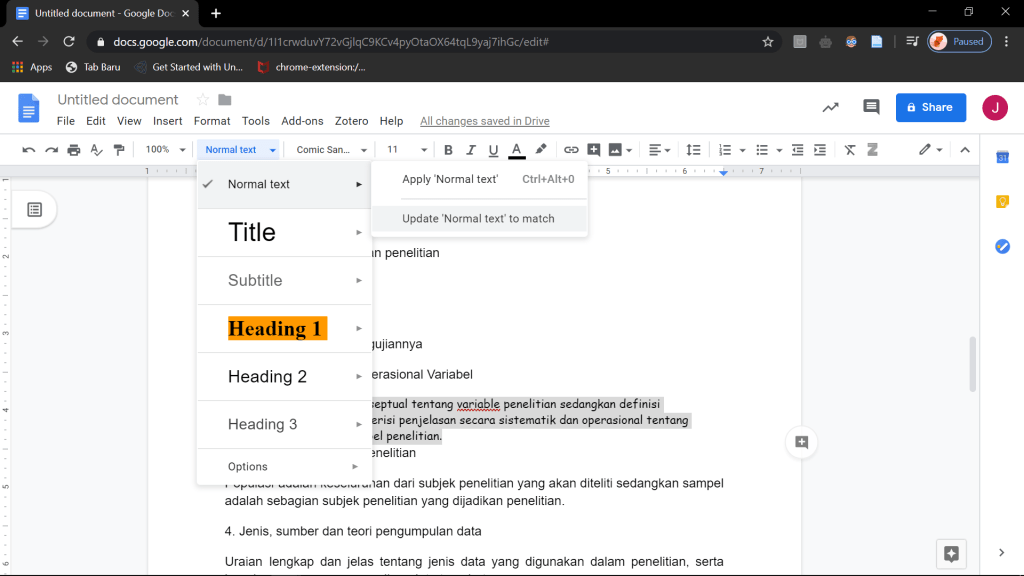Viewport: 1024px width, 576px height.
Task: Click the Undo arrow in the toolbar
Action: point(28,150)
